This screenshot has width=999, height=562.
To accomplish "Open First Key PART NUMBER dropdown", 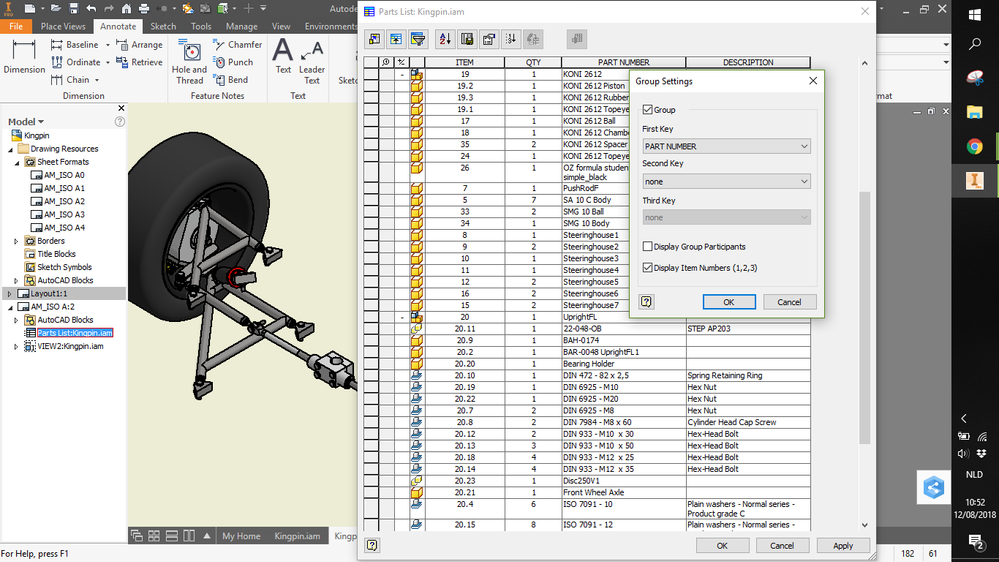I will (x=726, y=146).
